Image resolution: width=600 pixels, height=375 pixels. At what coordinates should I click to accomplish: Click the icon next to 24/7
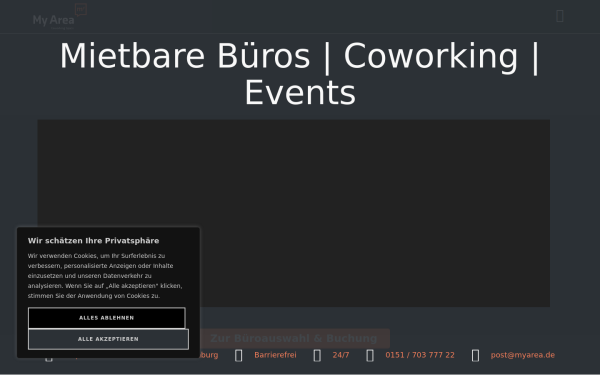tap(317, 355)
